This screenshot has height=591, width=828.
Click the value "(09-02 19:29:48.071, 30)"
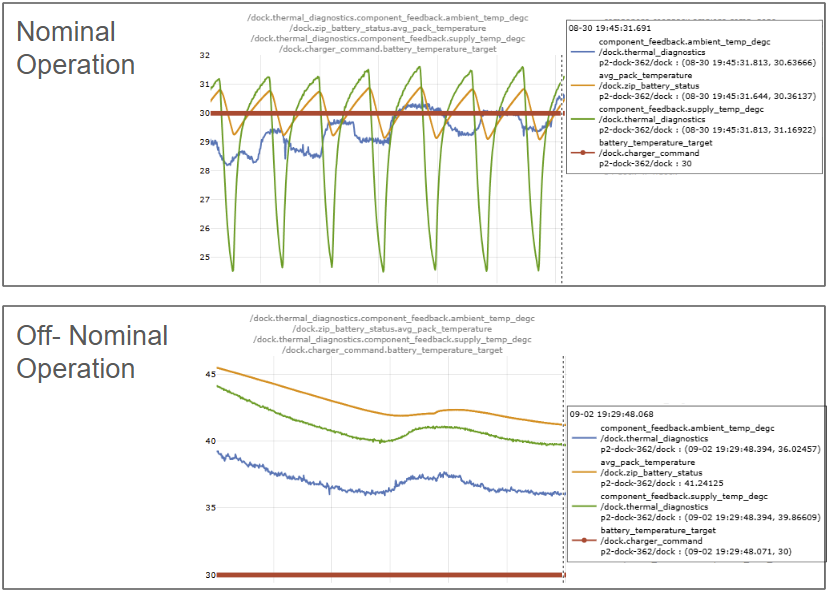coord(739,552)
